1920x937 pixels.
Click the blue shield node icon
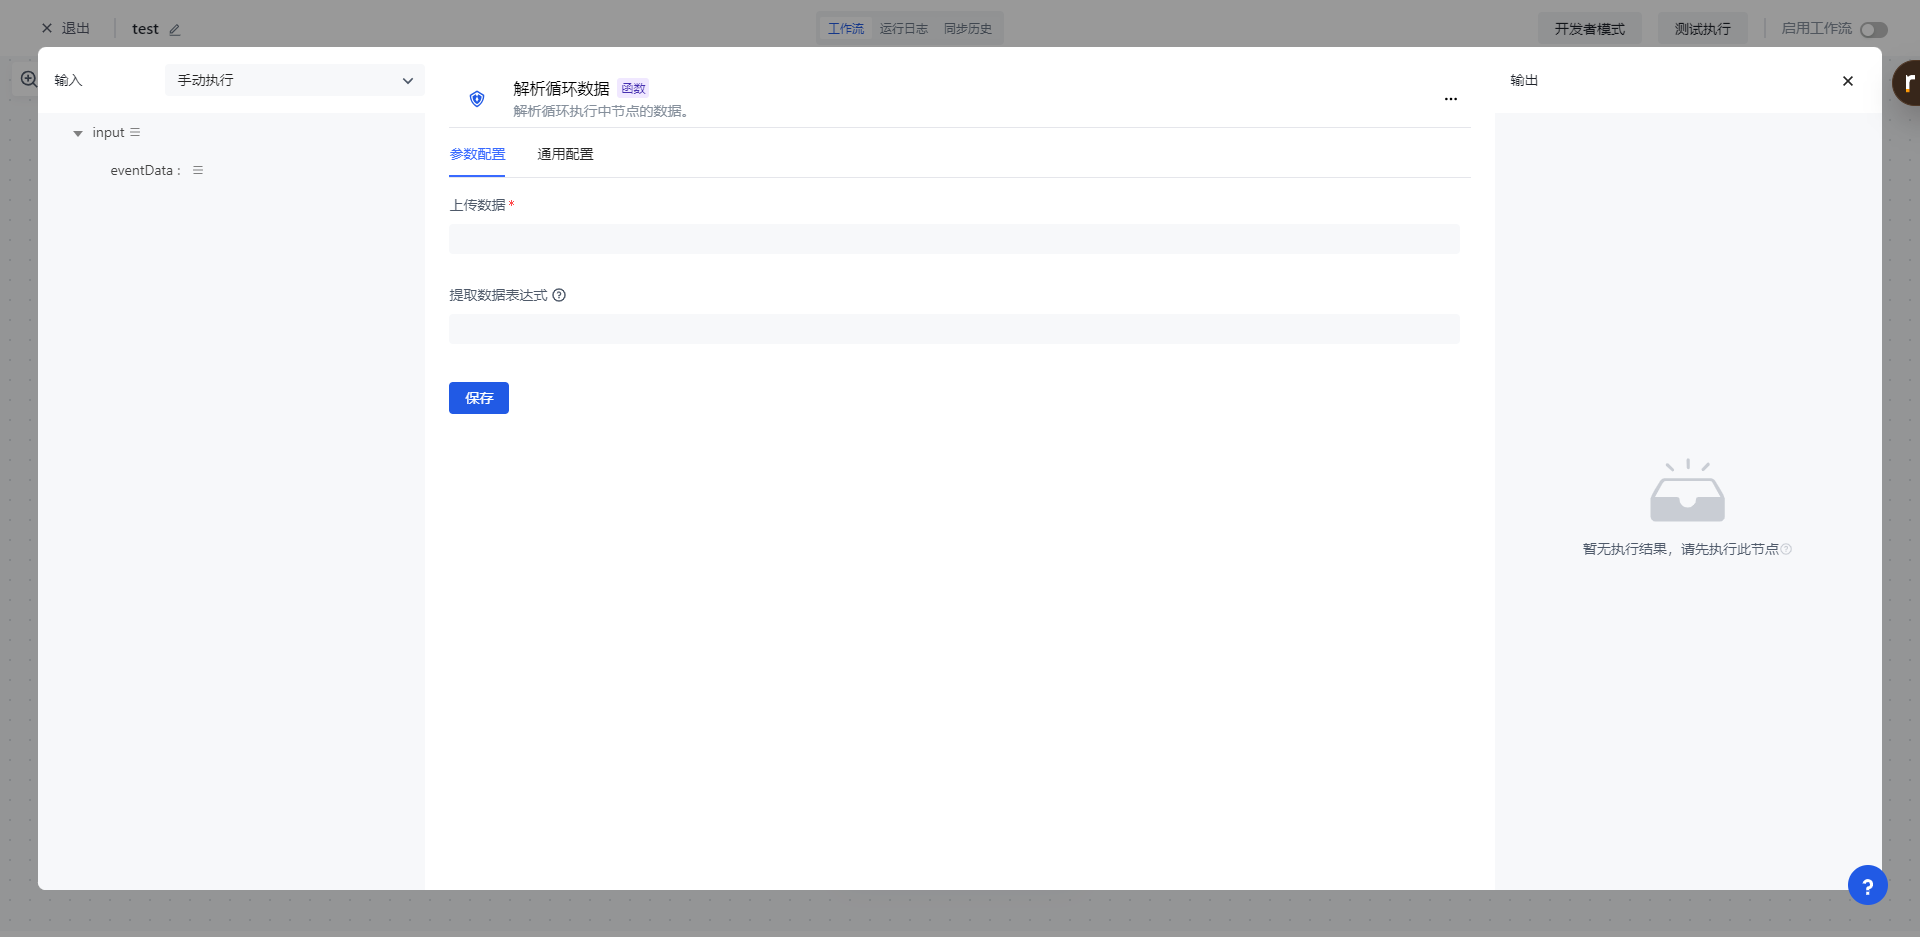[477, 99]
